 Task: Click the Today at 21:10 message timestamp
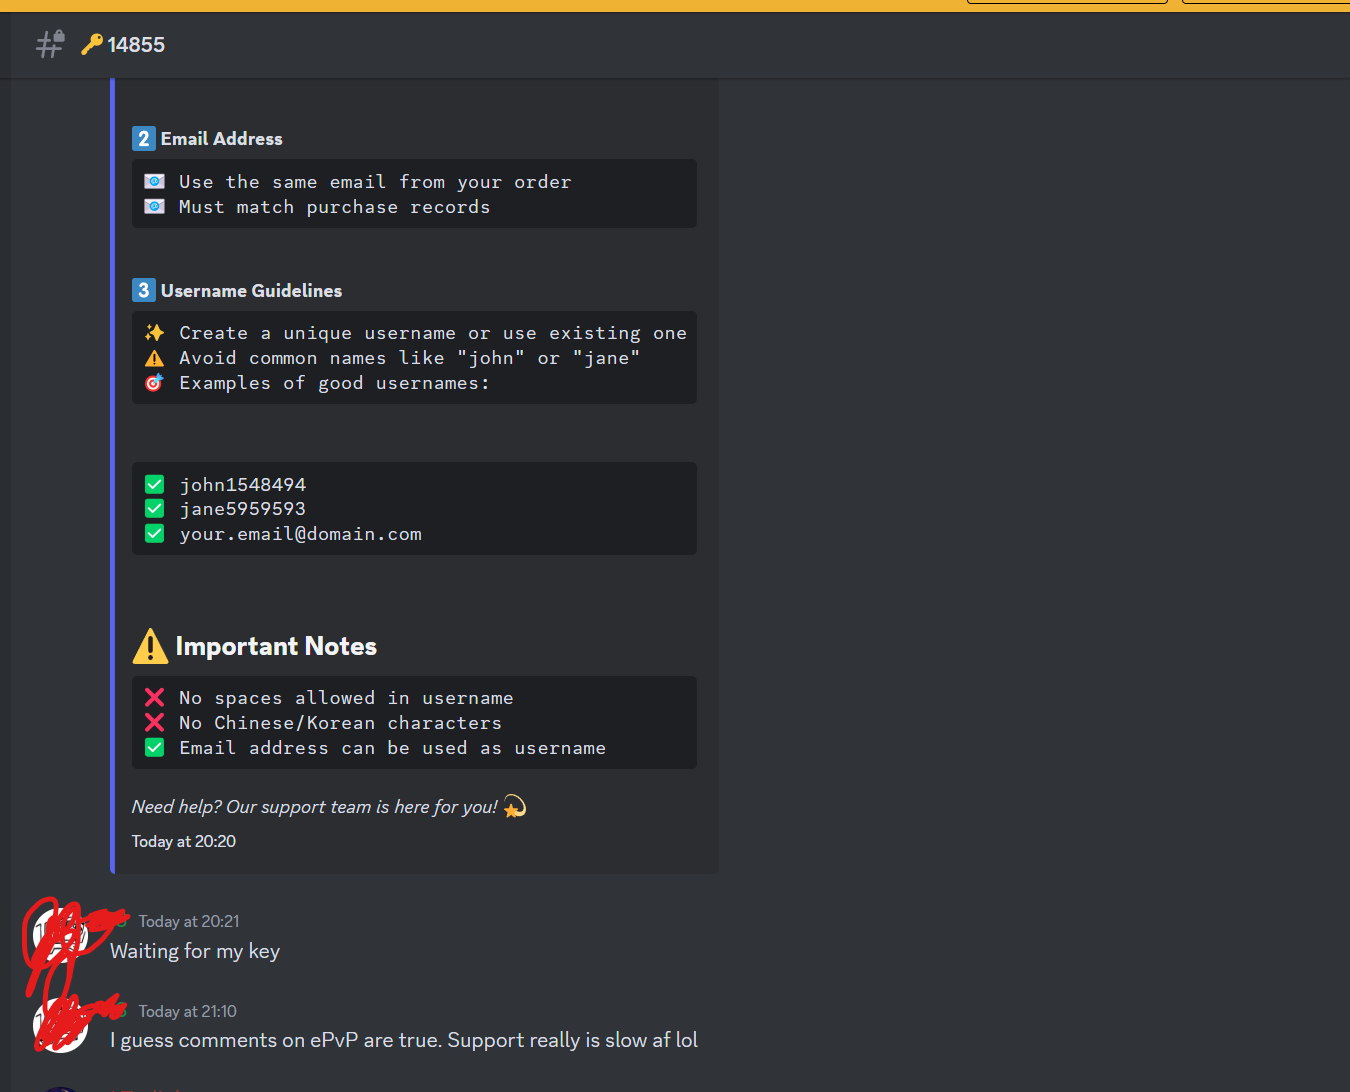[188, 1011]
